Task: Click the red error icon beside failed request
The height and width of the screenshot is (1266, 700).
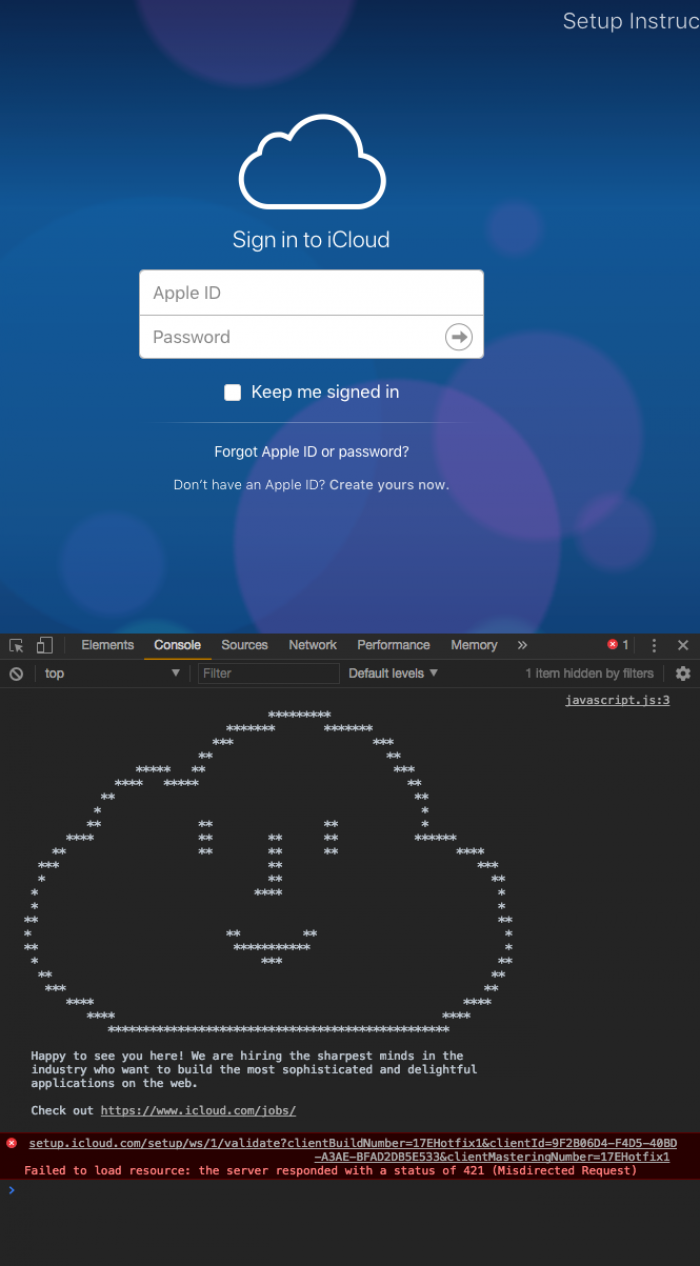Action: point(12,1143)
